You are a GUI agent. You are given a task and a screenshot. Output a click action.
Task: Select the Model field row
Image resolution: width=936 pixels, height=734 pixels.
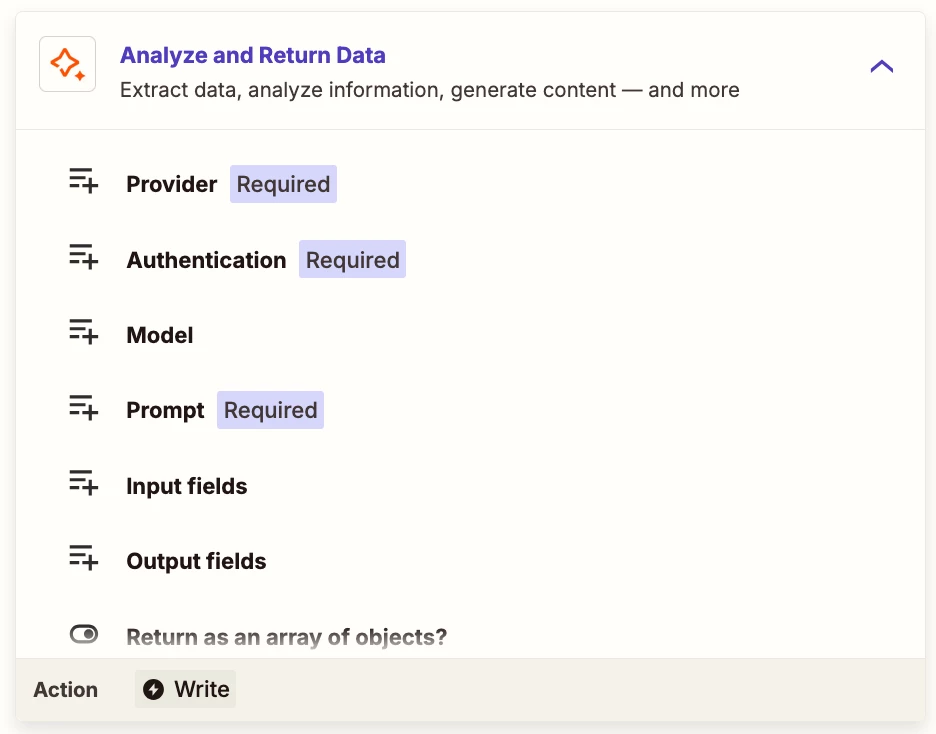point(160,335)
